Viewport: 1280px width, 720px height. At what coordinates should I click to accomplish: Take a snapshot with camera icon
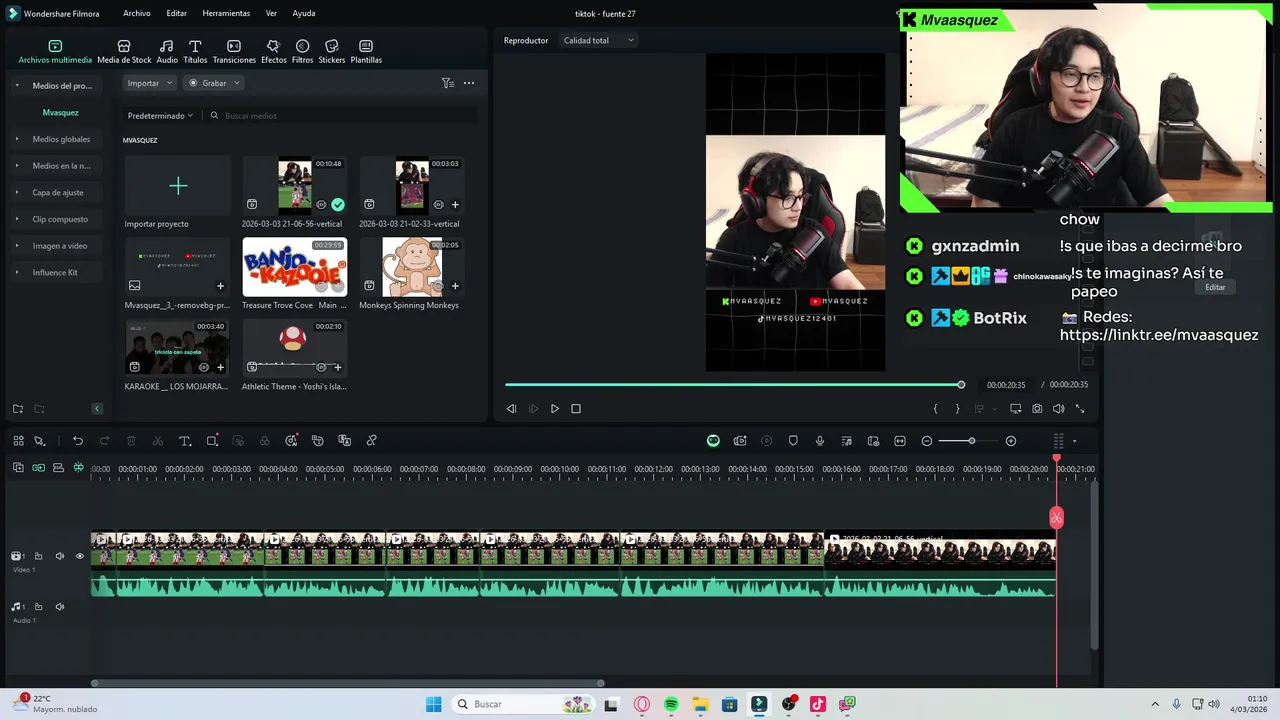coord(1037,409)
